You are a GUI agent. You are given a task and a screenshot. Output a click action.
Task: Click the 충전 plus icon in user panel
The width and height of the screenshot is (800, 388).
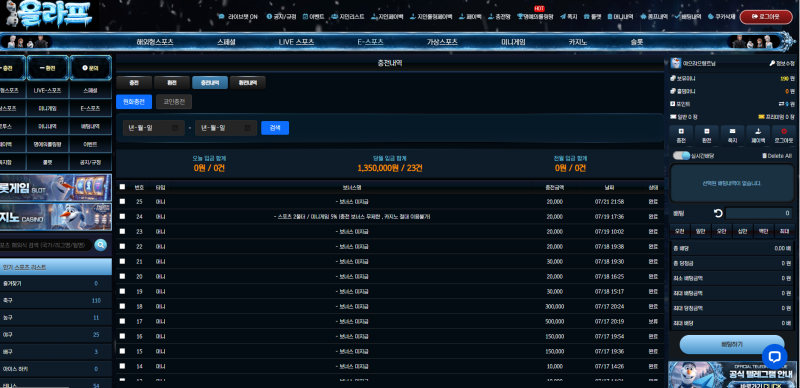[681, 131]
